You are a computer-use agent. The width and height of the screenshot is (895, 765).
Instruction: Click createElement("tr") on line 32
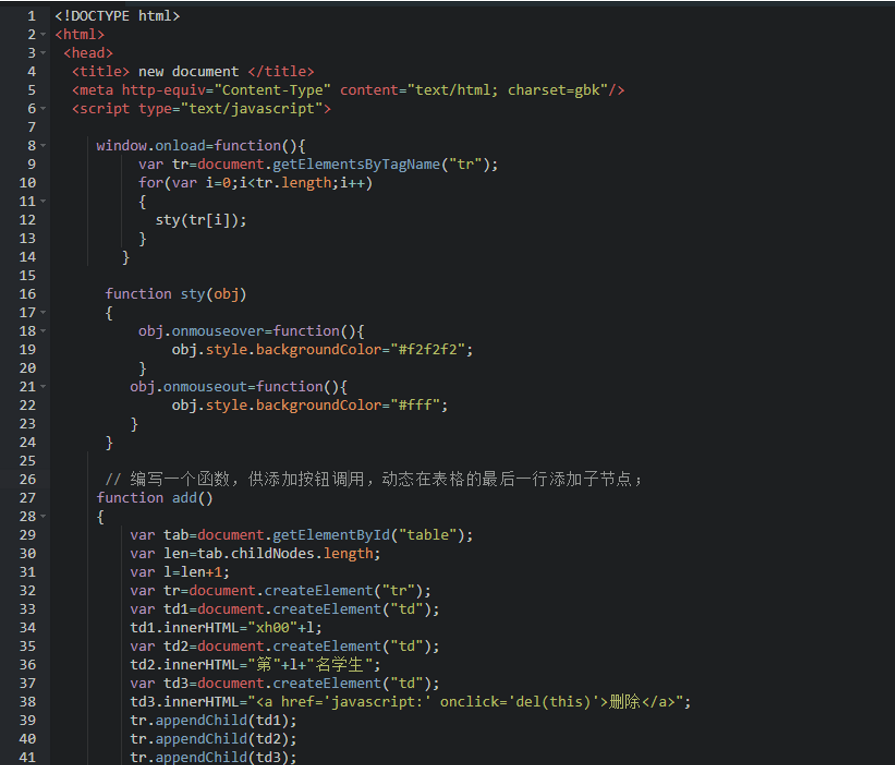point(344,591)
